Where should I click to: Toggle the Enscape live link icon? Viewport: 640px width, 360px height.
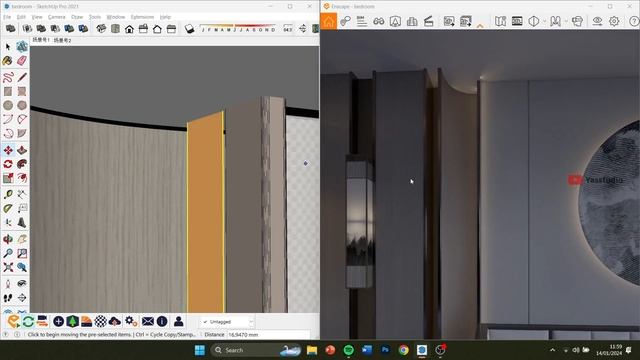345,21
